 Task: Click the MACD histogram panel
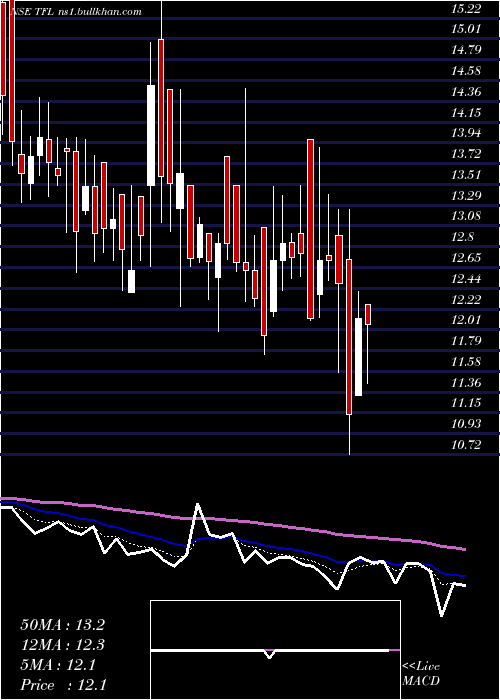point(275,650)
